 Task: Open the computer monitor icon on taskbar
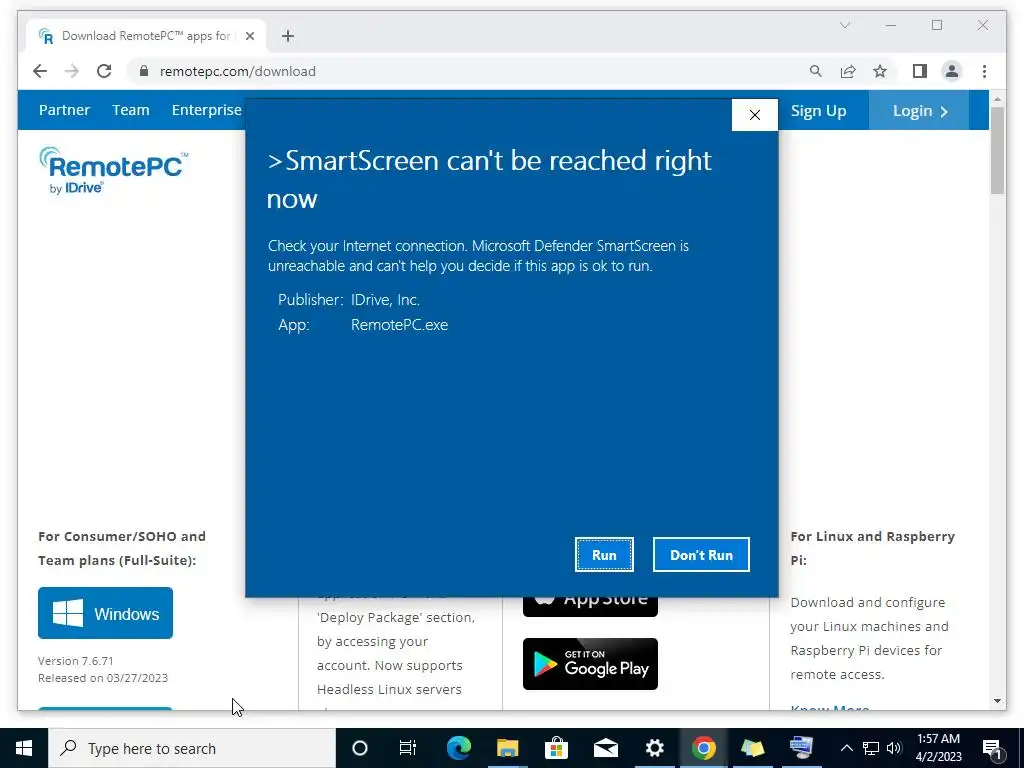[801, 748]
